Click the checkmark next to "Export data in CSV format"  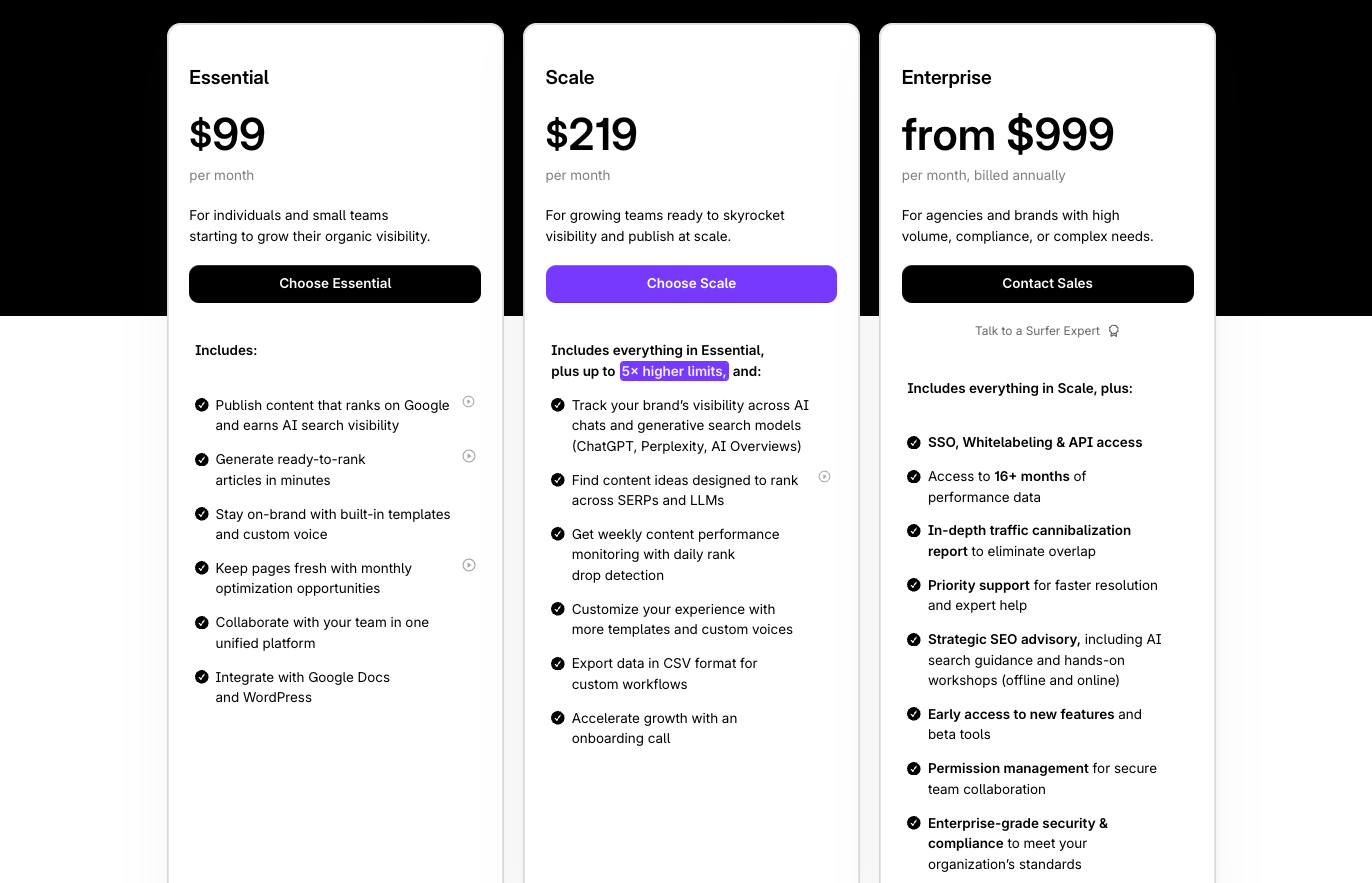click(x=557, y=662)
